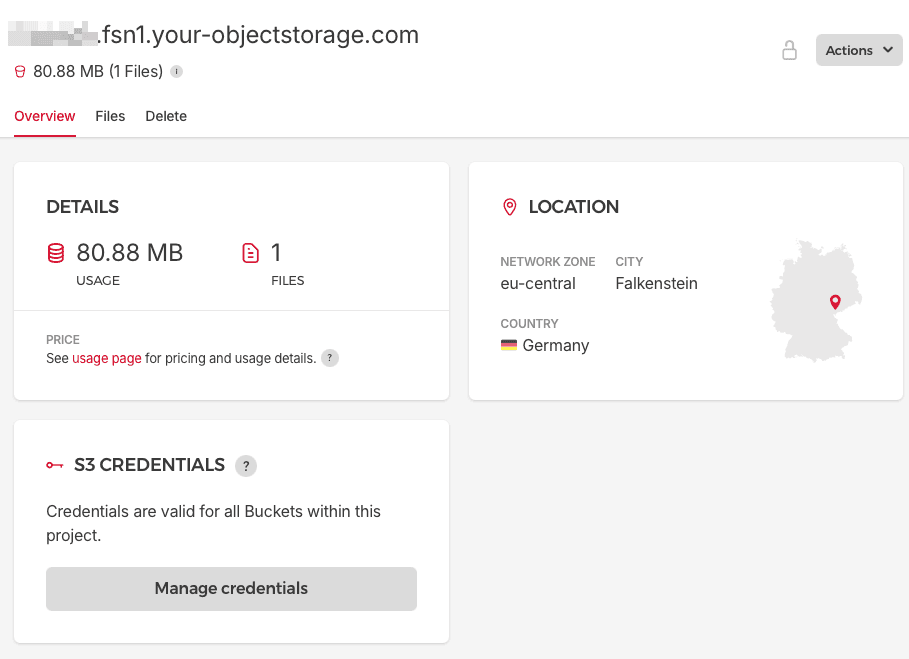Click the lock icon beside Actions
This screenshot has width=909, height=659.
tap(789, 50)
